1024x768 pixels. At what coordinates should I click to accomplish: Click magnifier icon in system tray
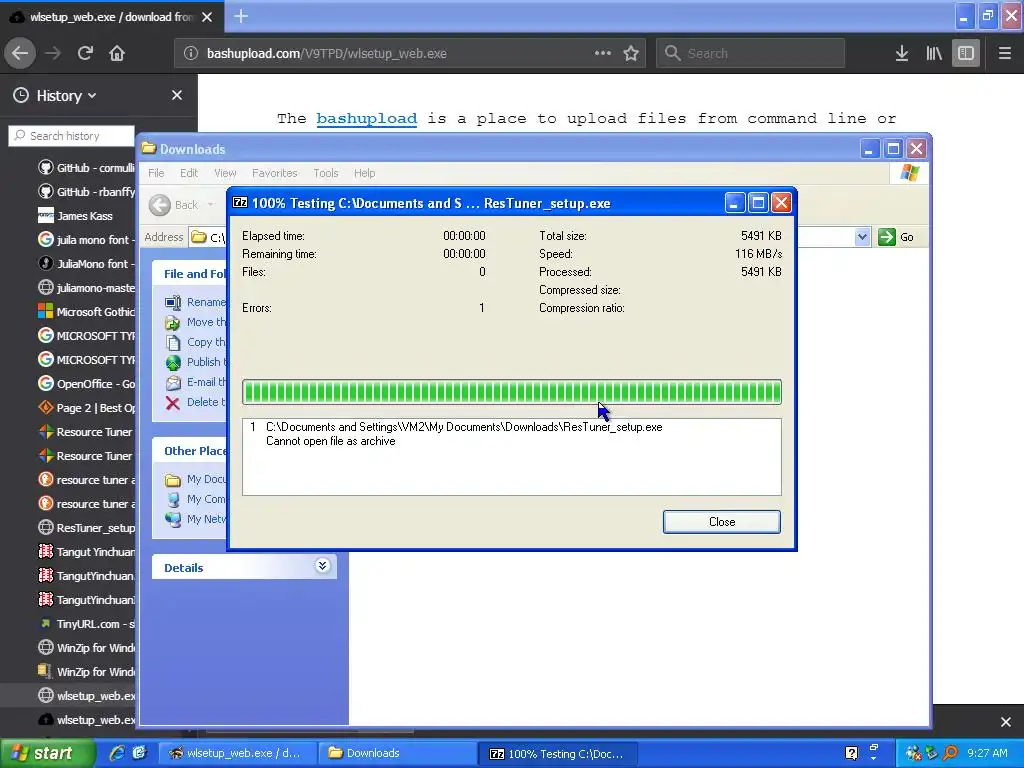pyautogui.click(x=950, y=753)
